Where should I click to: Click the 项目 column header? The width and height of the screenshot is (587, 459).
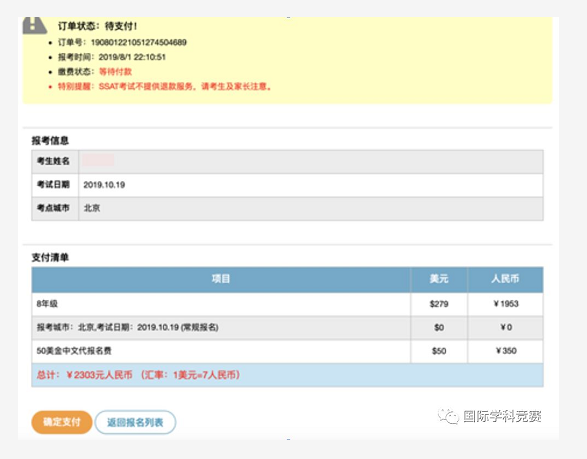click(x=221, y=279)
